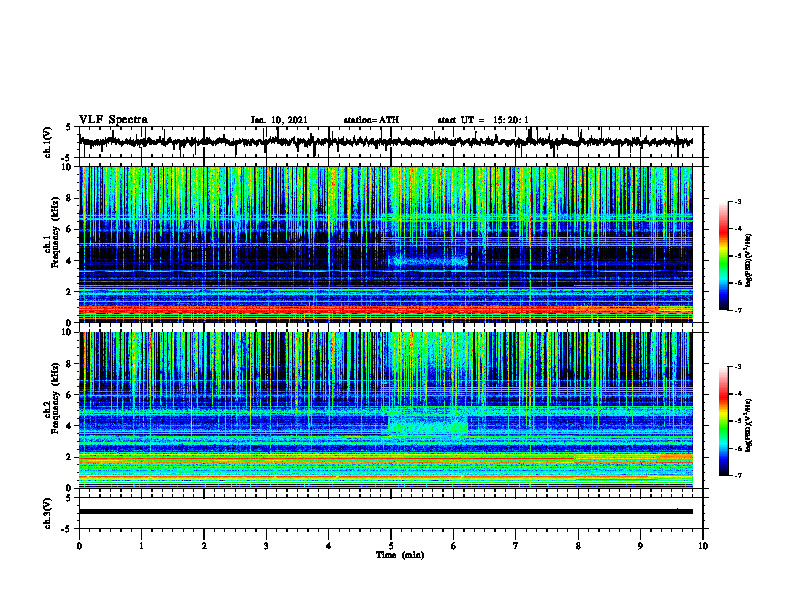The width and height of the screenshot is (792, 612).
Task: Click the ch.3 flat voltage trace
Action: pyautogui.click(x=385, y=512)
